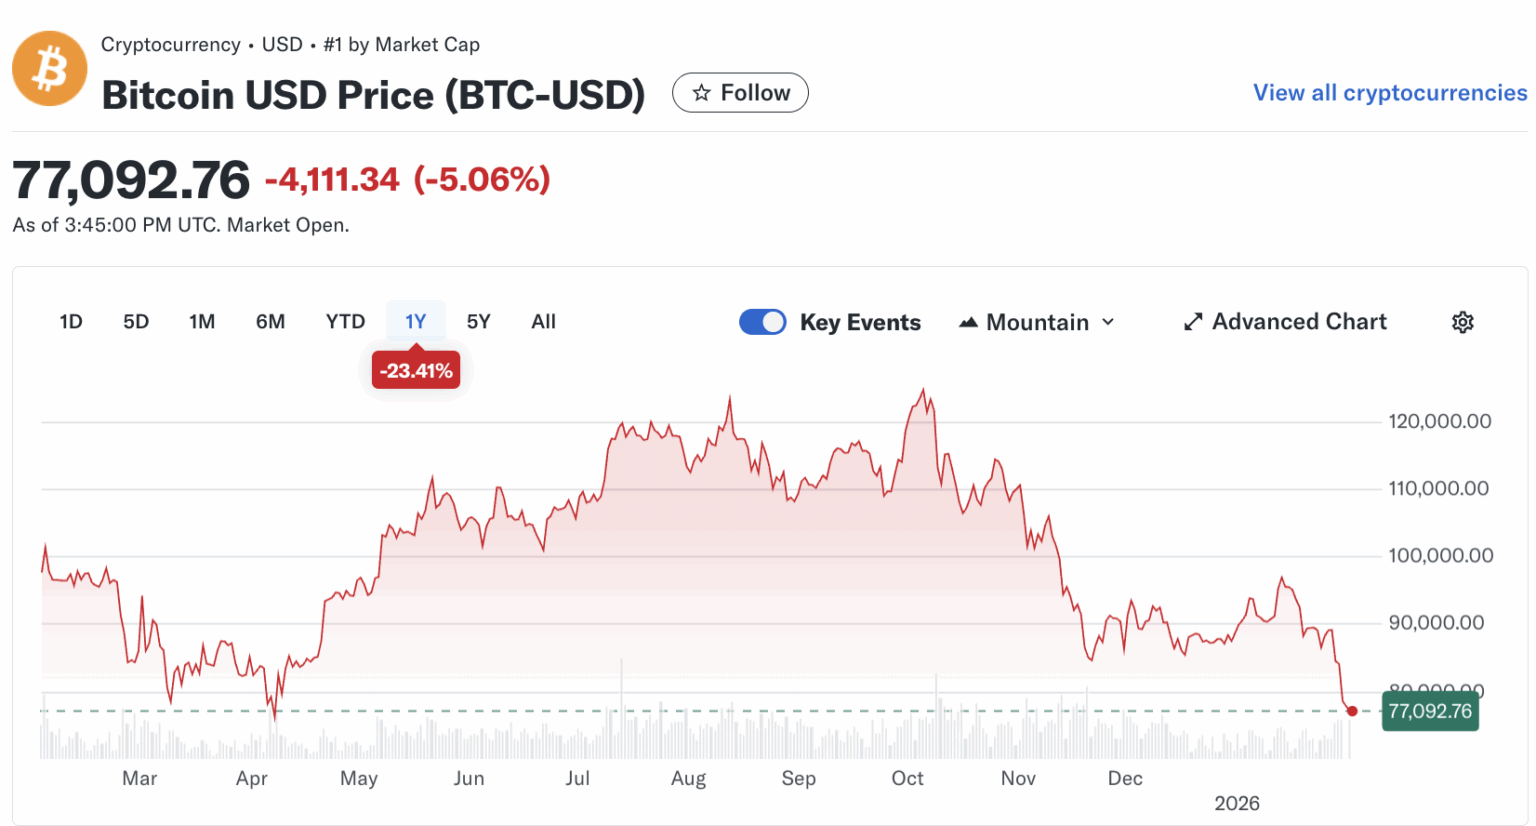Viewport: 1536px width, 826px height.
Task: Open chart settings gear icon
Action: tap(1462, 322)
